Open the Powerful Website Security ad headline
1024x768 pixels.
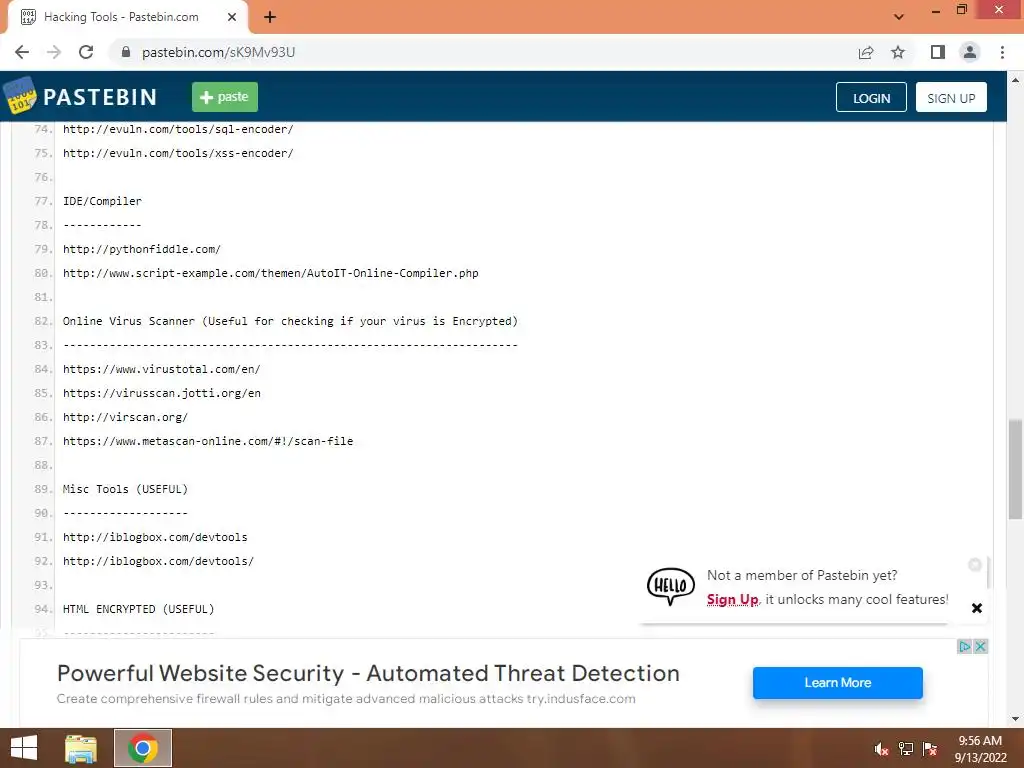click(x=368, y=673)
